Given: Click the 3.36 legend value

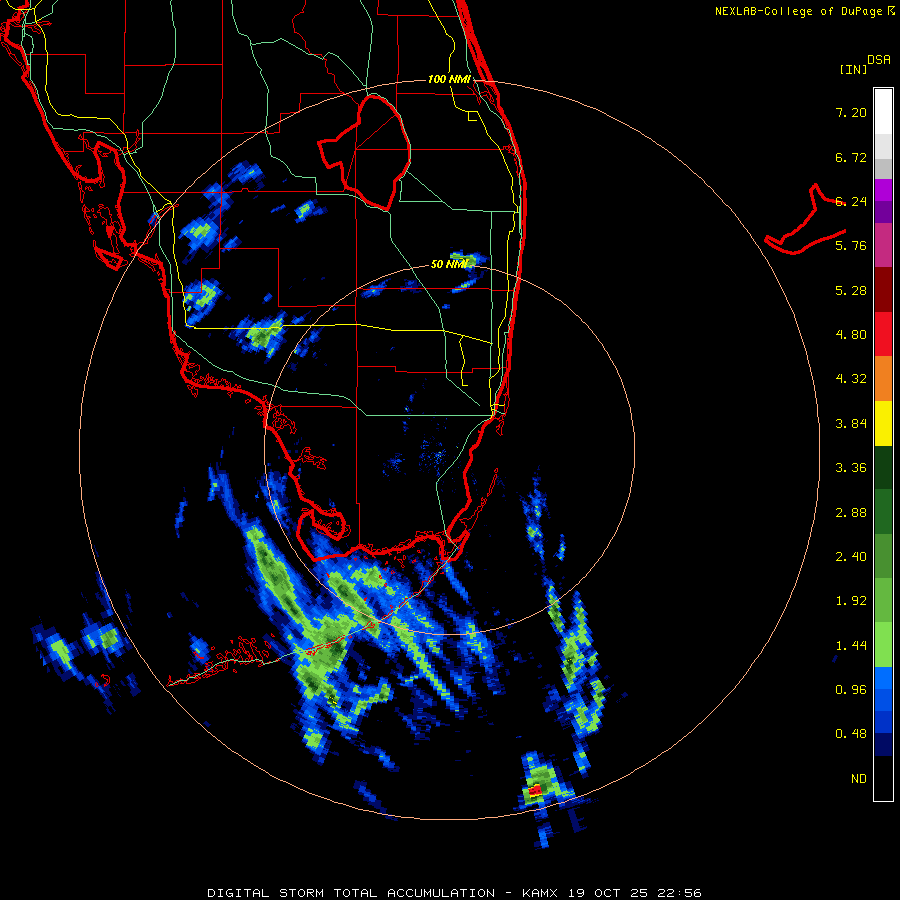Looking at the screenshot, I should (x=851, y=468).
